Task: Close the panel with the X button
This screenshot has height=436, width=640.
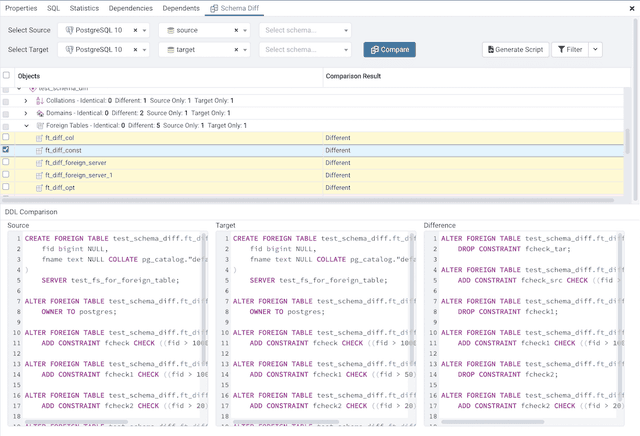Action: pyautogui.click(x=631, y=8)
